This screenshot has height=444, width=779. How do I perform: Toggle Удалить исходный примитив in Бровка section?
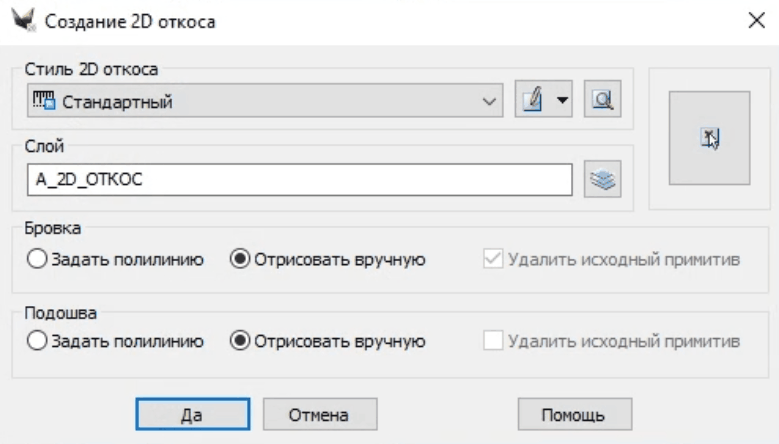[x=494, y=260]
